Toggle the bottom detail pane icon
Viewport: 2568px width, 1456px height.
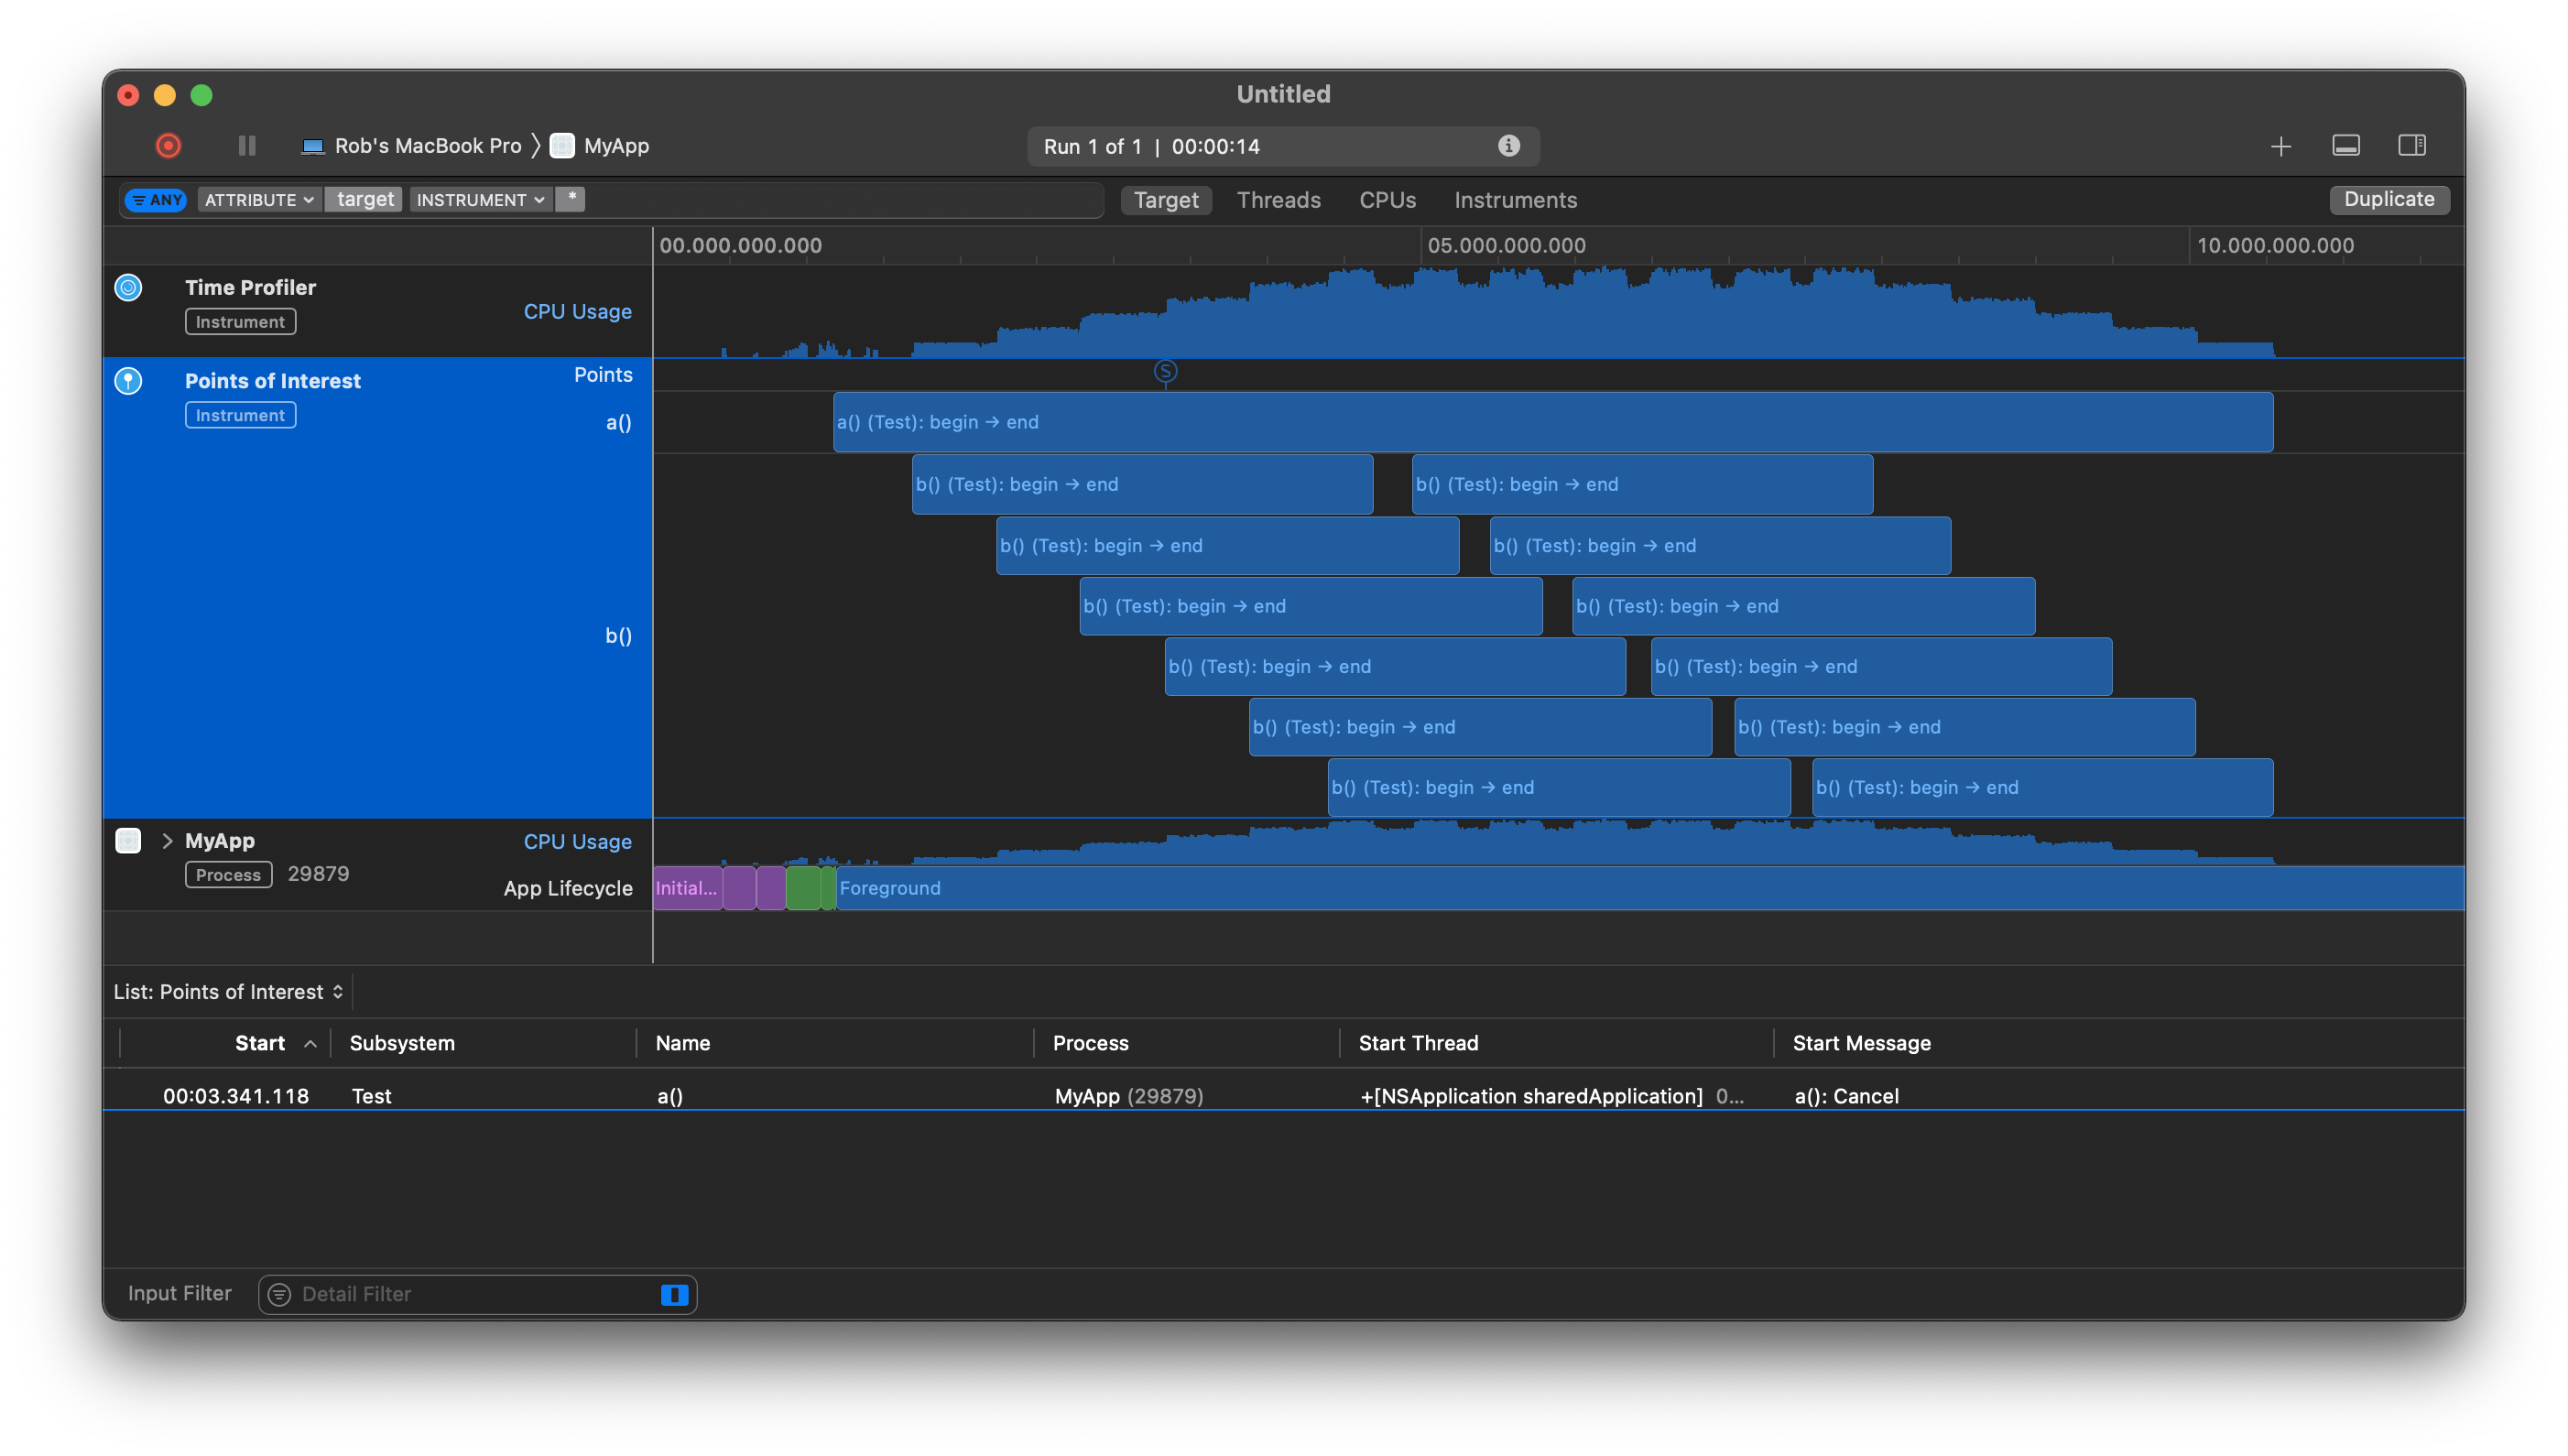pos(2345,146)
